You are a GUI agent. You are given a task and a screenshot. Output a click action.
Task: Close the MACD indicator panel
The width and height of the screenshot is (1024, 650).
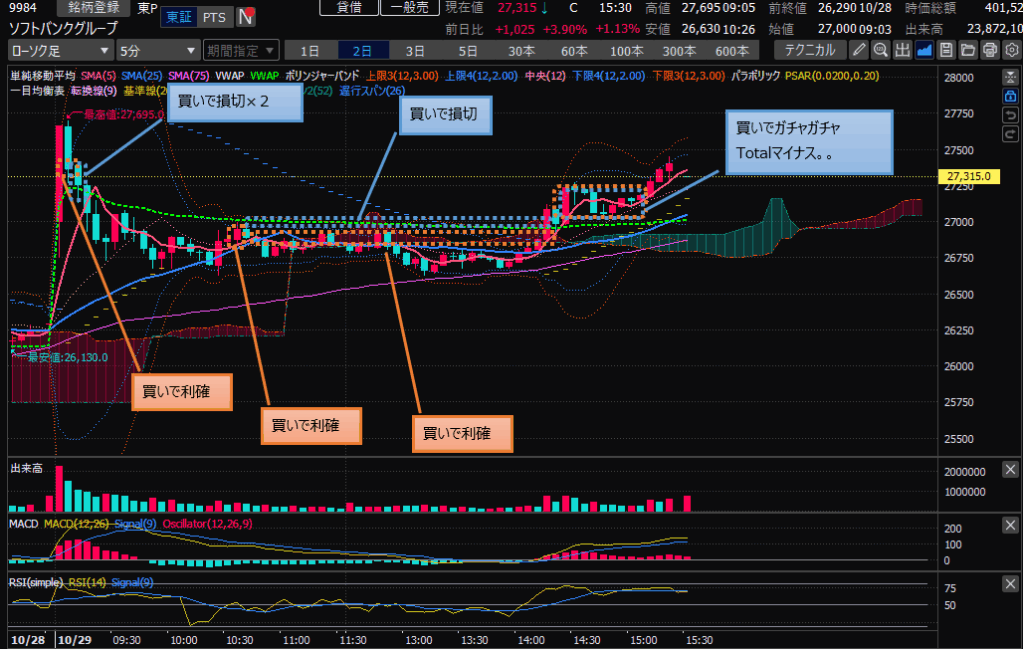coord(1010,525)
